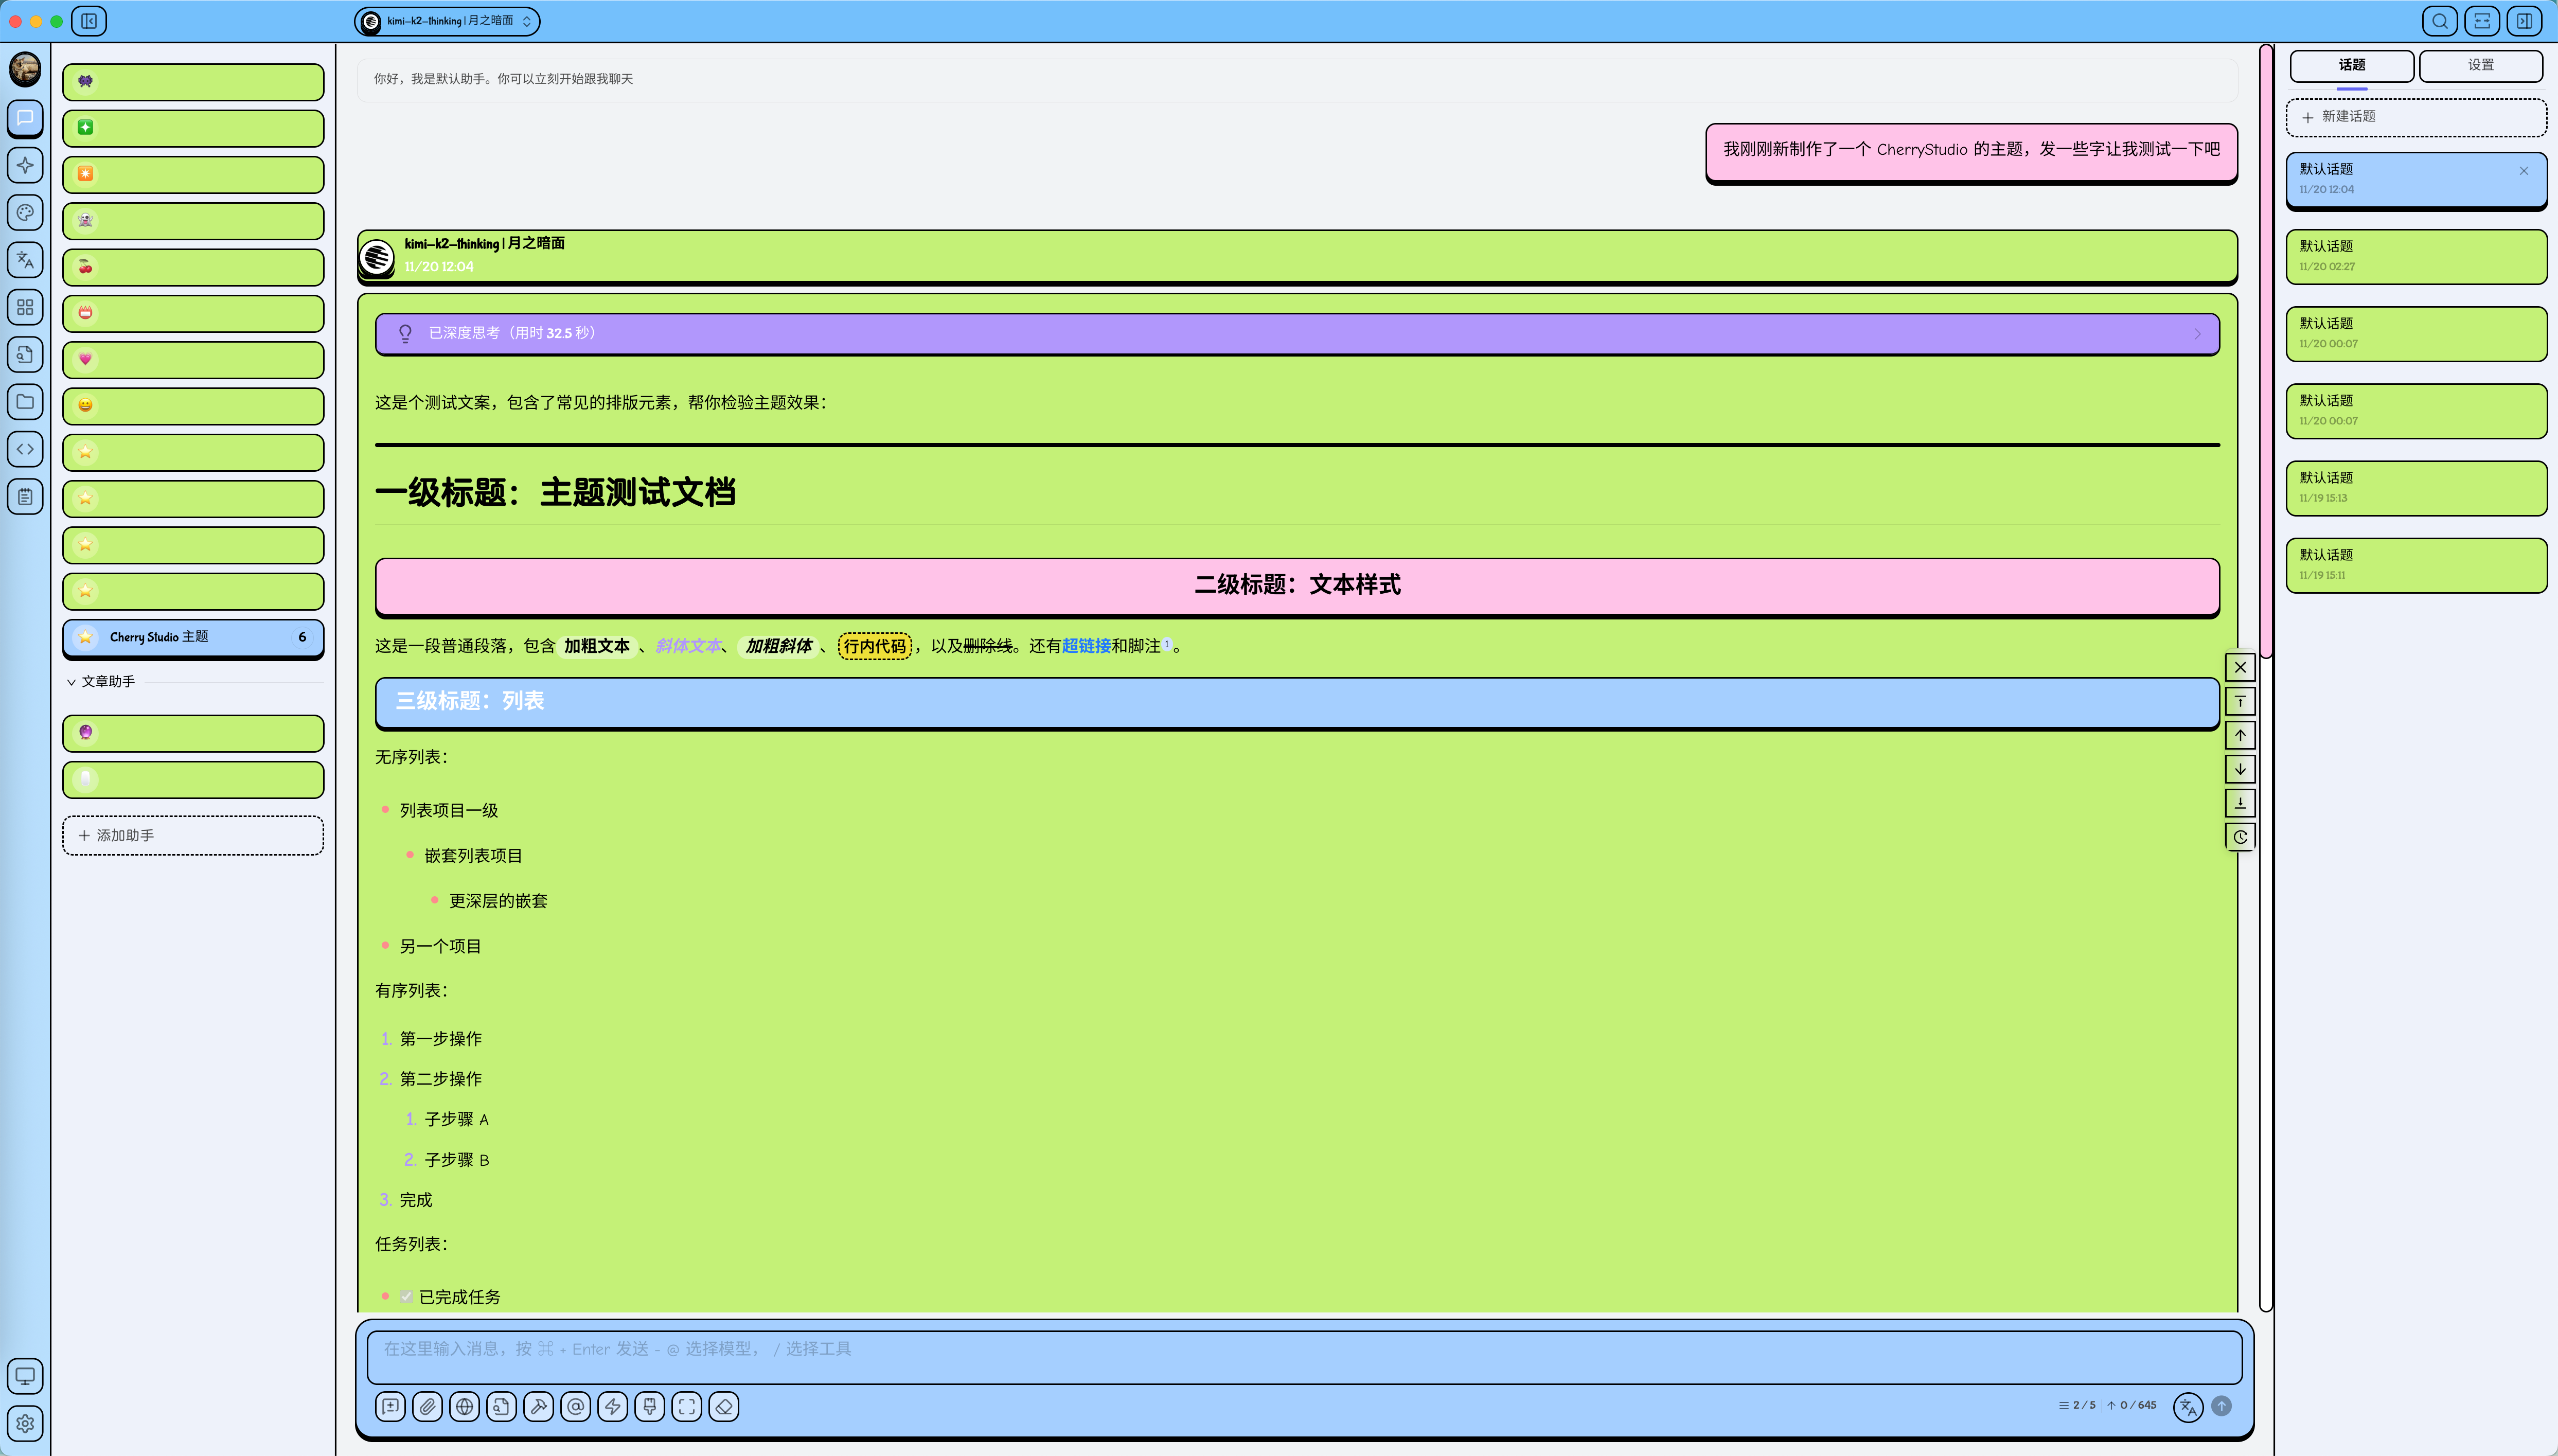
Task: Click the 超链接 hyperlink in message
Action: pyautogui.click(x=1086, y=646)
